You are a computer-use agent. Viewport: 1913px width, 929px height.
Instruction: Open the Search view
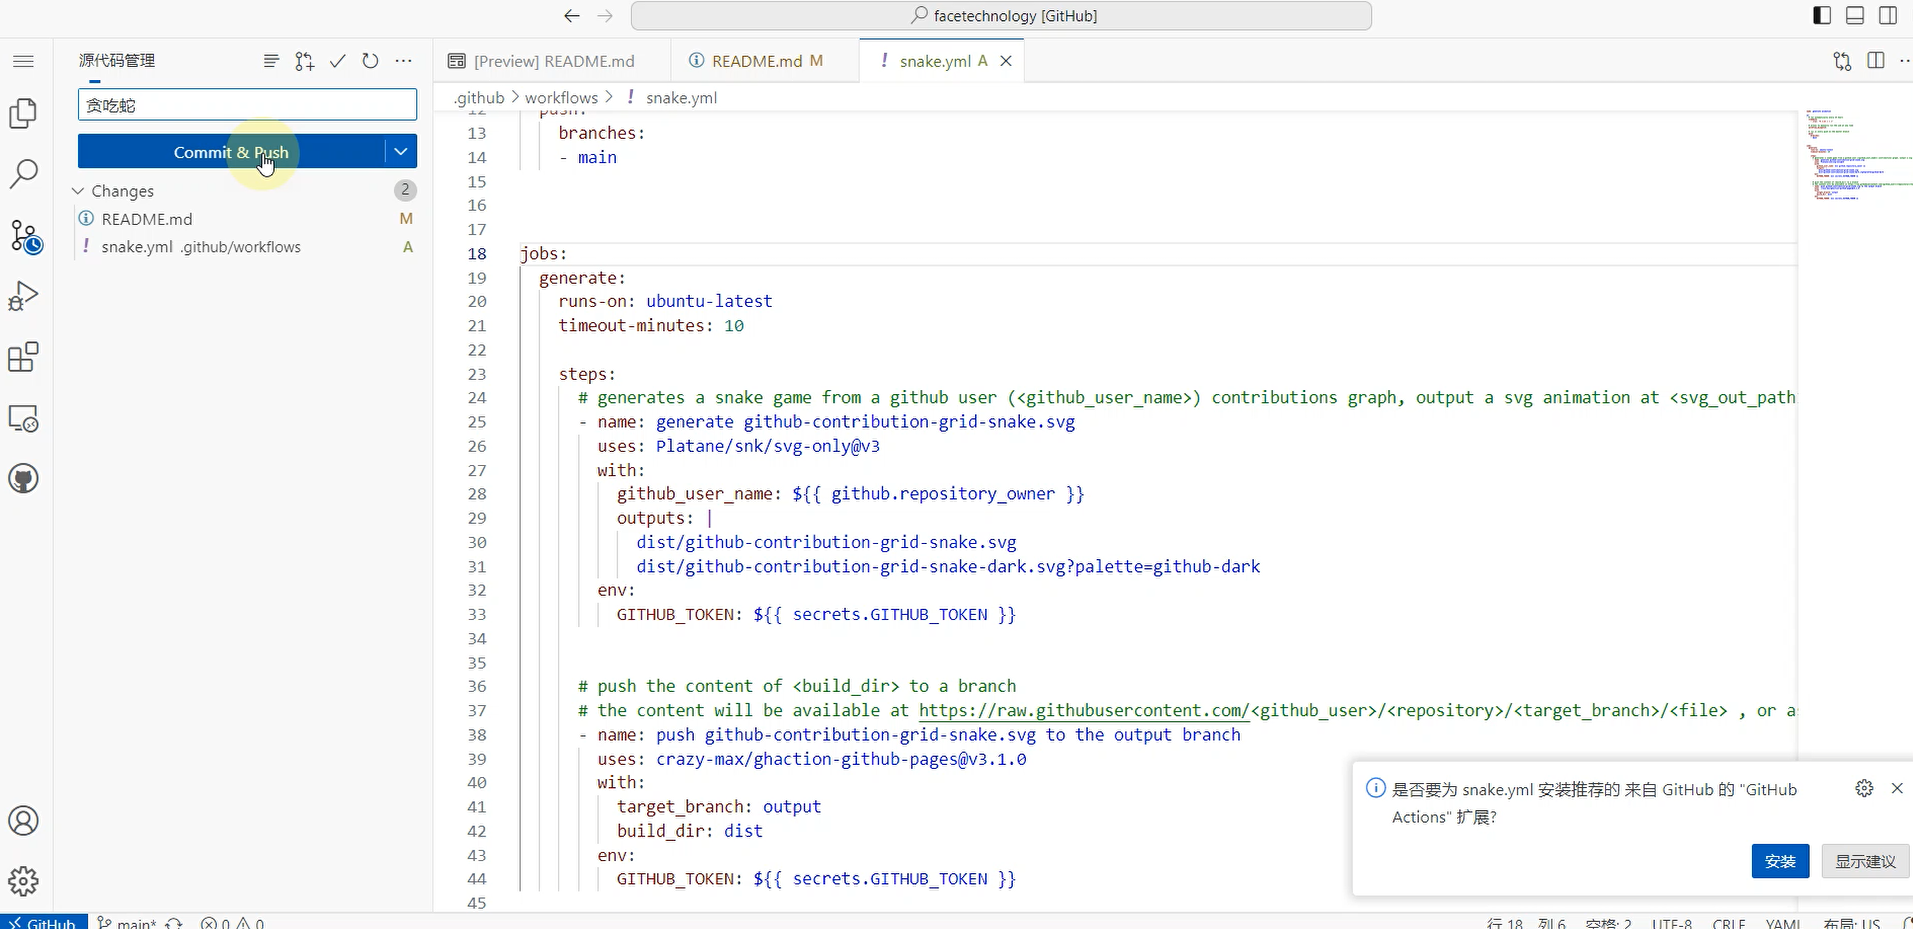pyautogui.click(x=23, y=174)
